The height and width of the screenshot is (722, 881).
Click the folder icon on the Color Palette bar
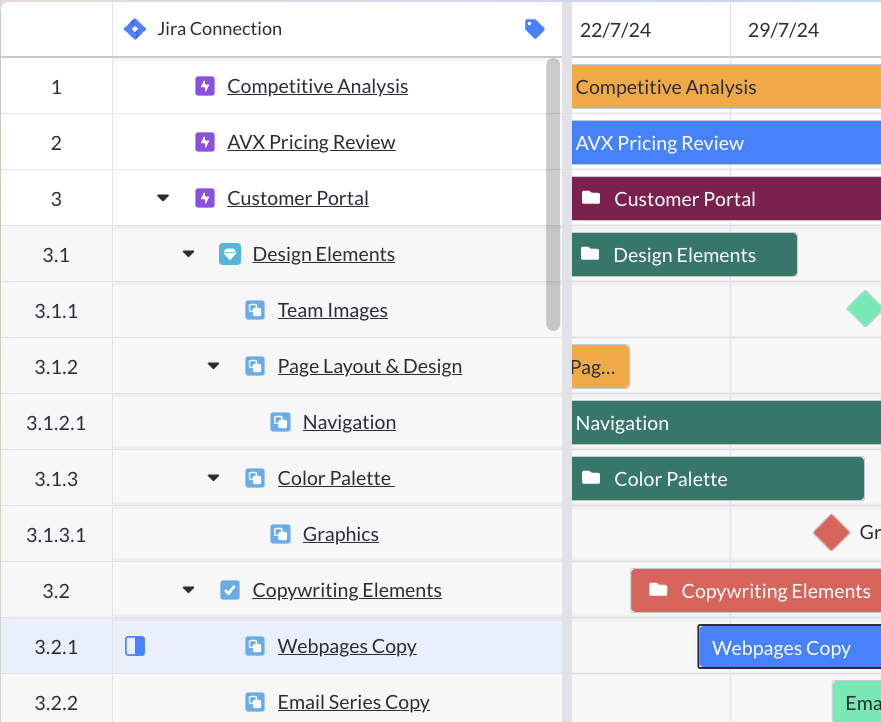click(591, 478)
